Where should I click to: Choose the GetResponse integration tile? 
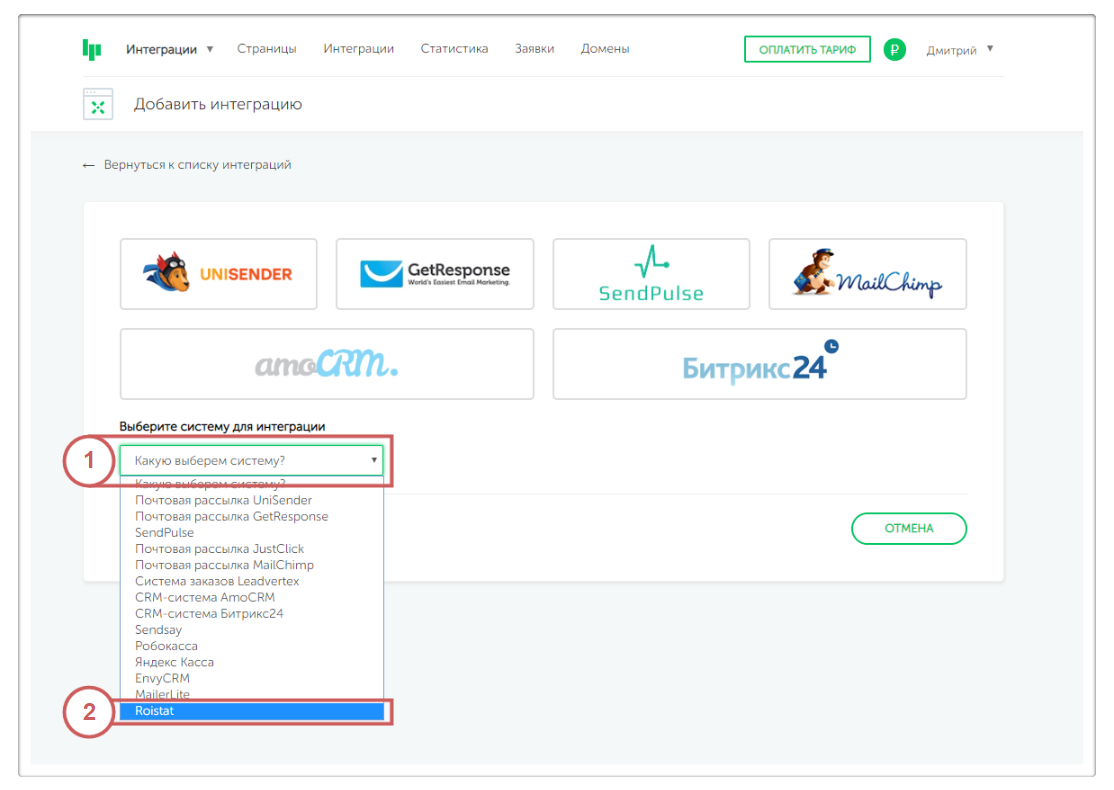434,274
